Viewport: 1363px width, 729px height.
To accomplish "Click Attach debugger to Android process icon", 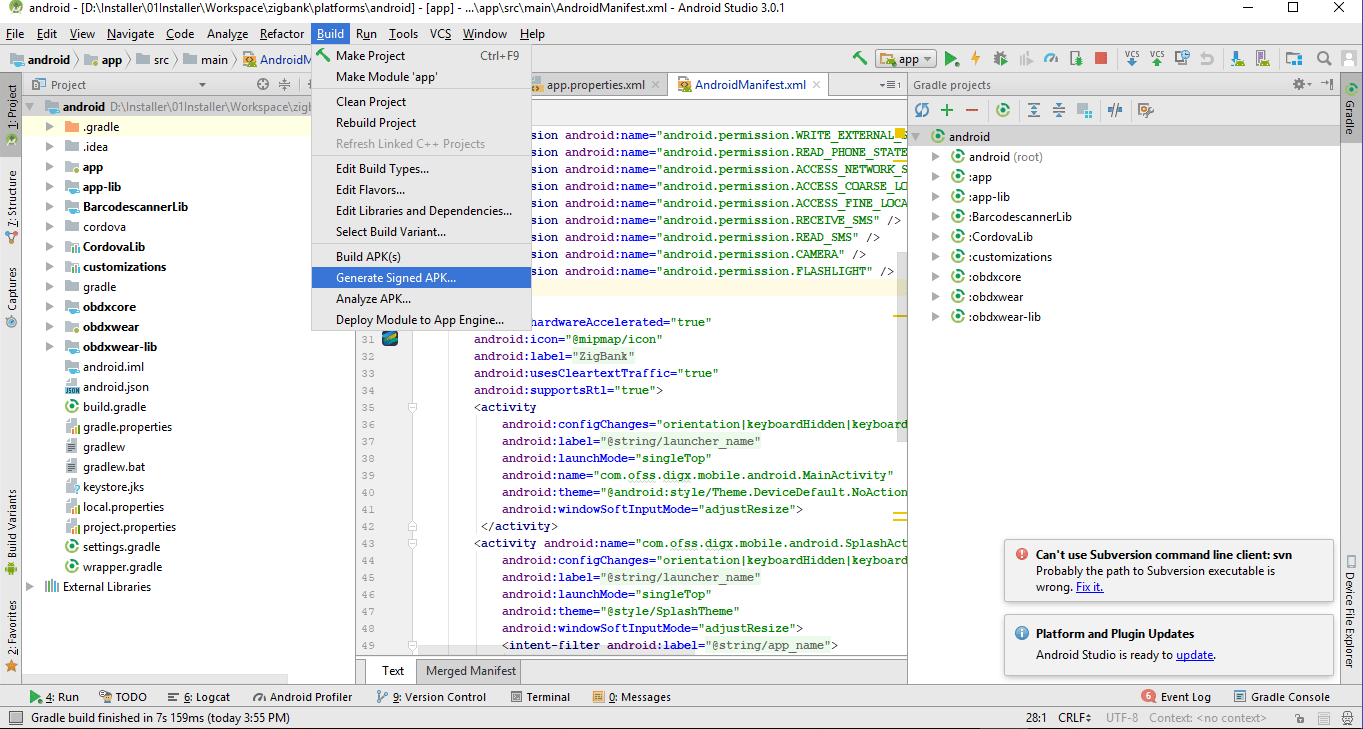I will coord(1077,59).
